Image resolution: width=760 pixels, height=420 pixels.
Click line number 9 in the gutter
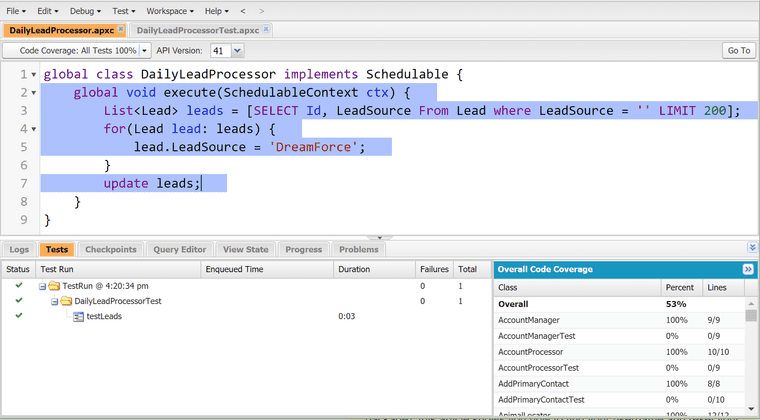click(x=24, y=220)
